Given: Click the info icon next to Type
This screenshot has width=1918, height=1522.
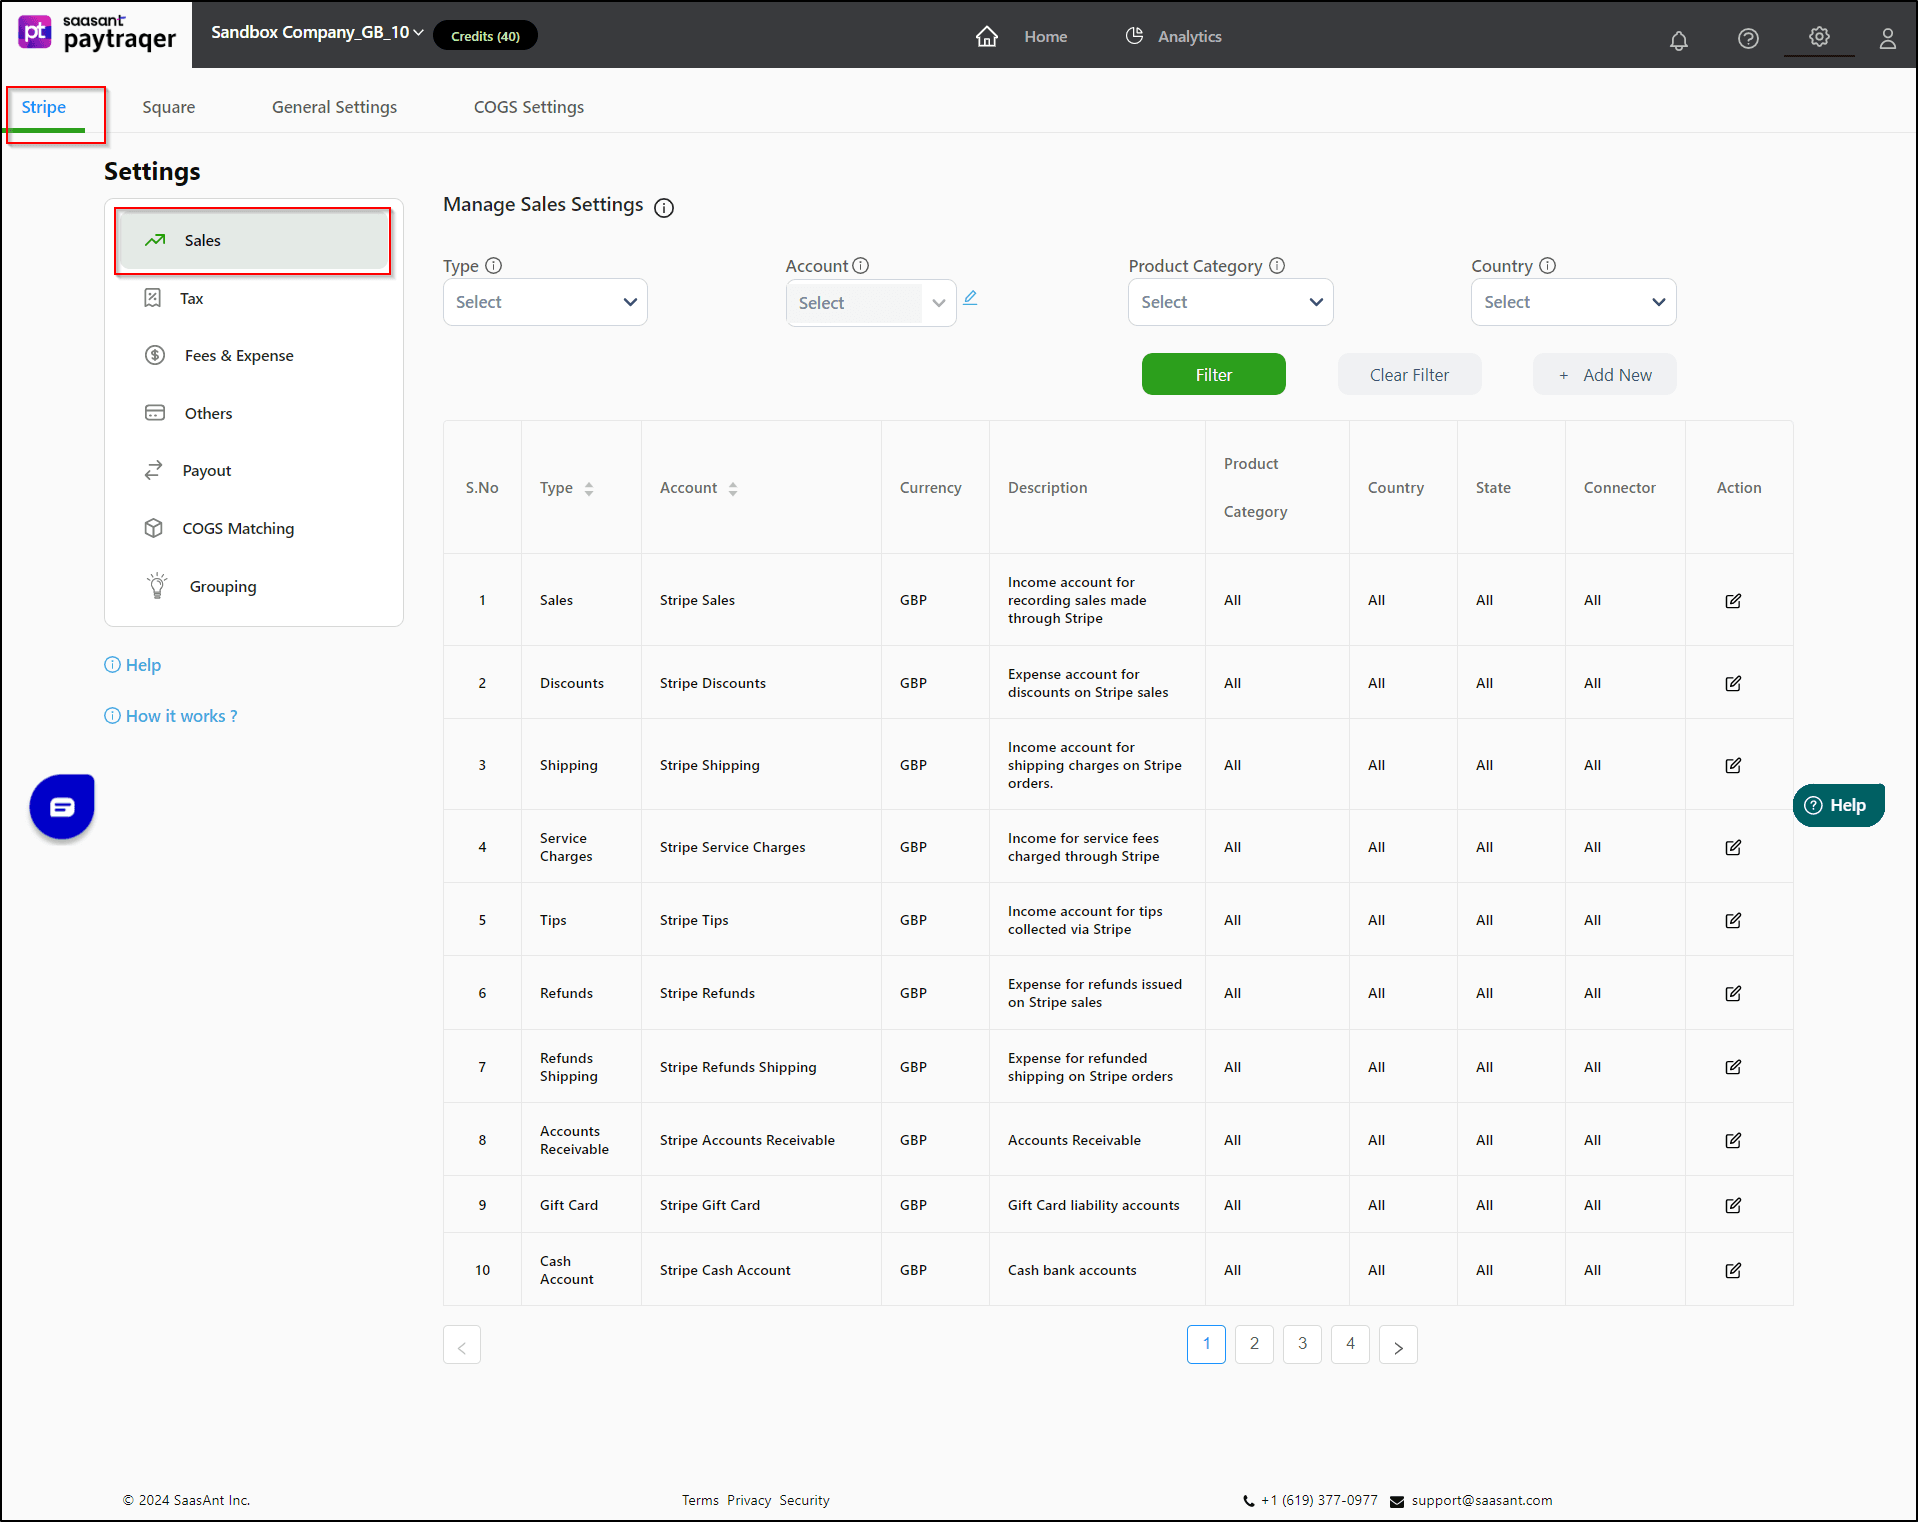Looking at the screenshot, I should (x=493, y=266).
